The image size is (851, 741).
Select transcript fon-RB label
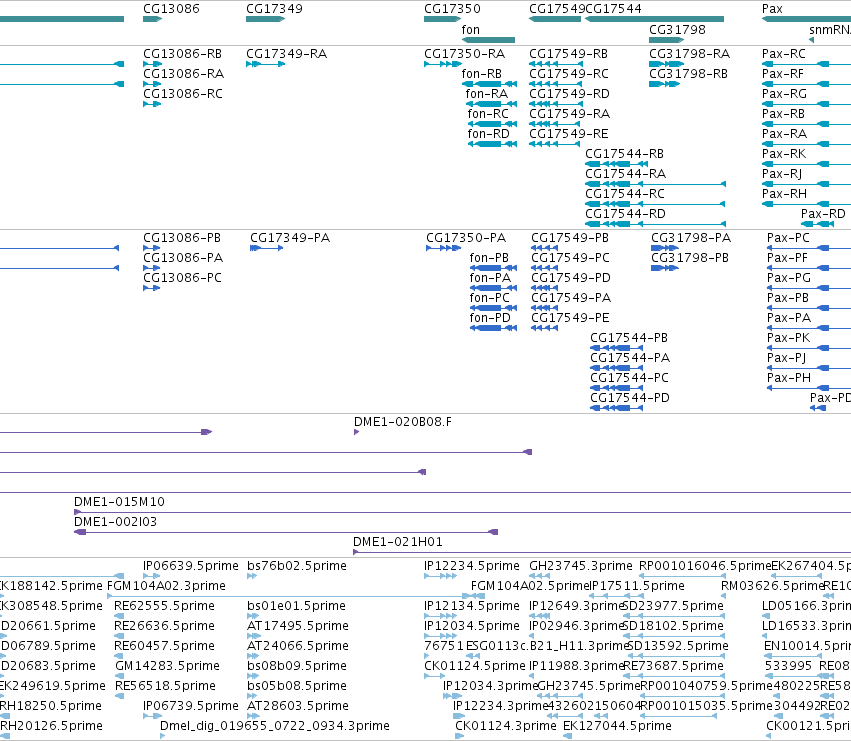(481, 74)
